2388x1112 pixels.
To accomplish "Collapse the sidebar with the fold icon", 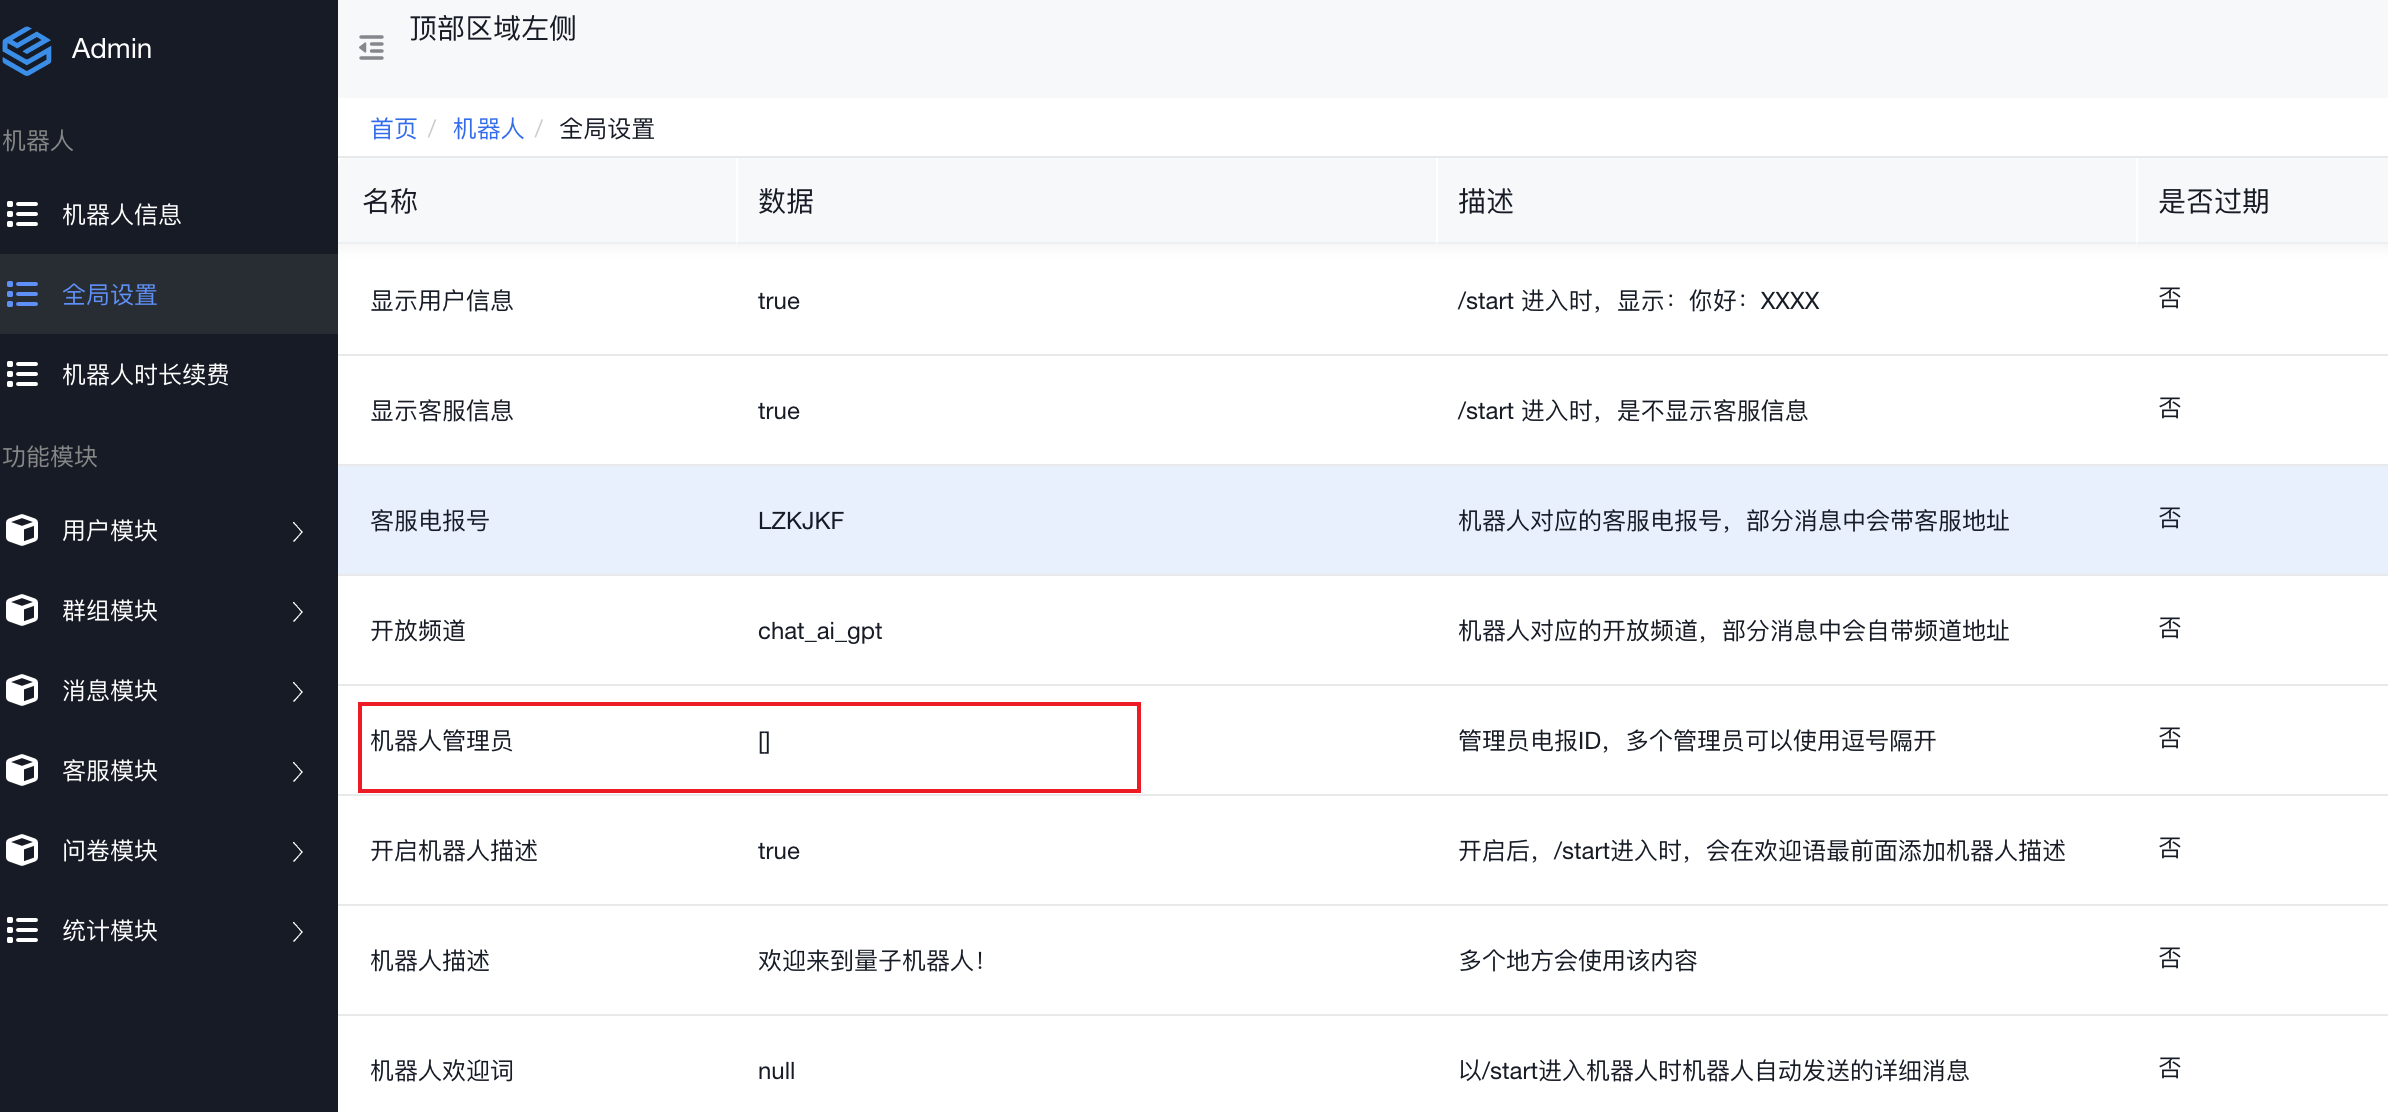I will (x=371, y=48).
